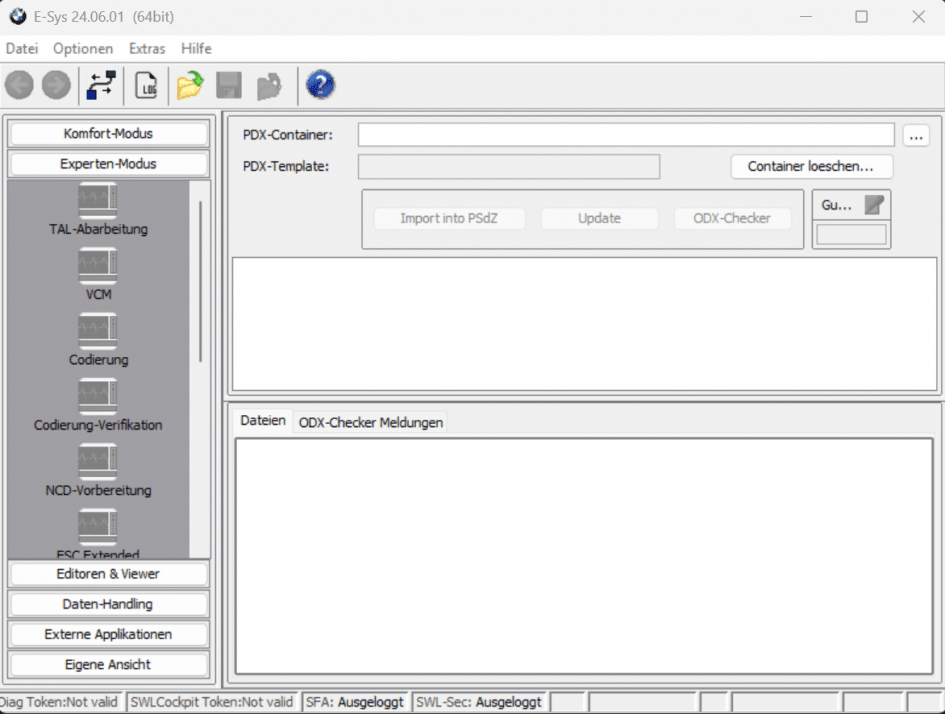Select the VCM module icon
The width and height of the screenshot is (945, 714).
pos(98,266)
